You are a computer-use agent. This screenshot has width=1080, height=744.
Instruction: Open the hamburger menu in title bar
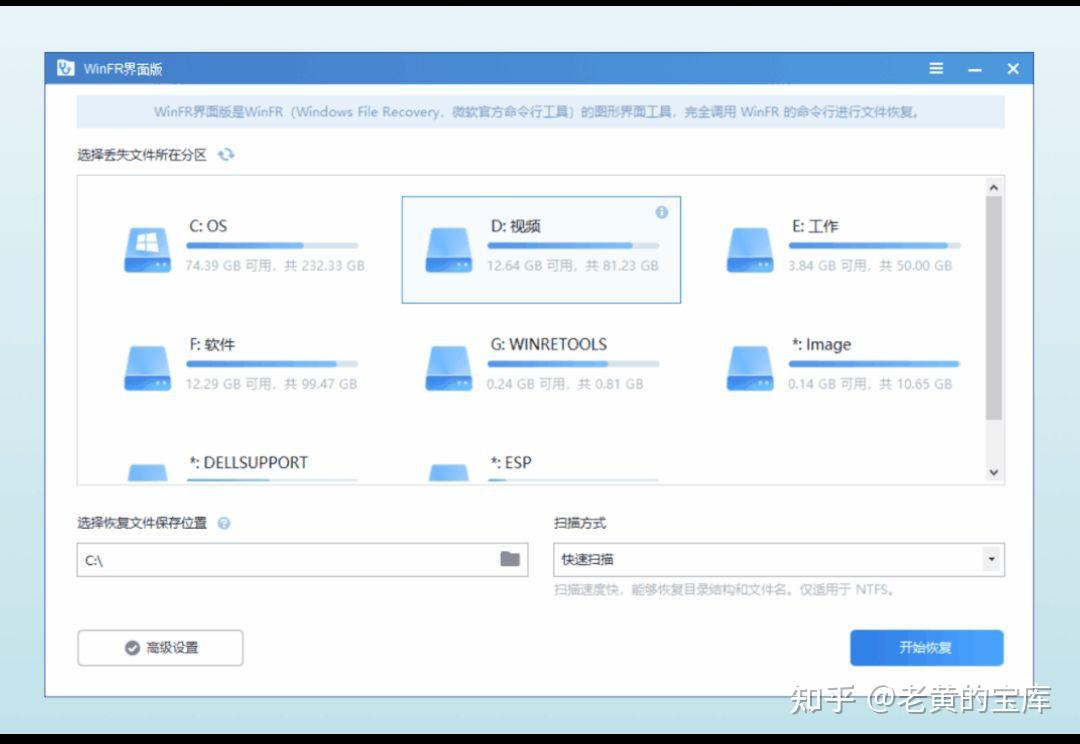pyautogui.click(x=936, y=68)
